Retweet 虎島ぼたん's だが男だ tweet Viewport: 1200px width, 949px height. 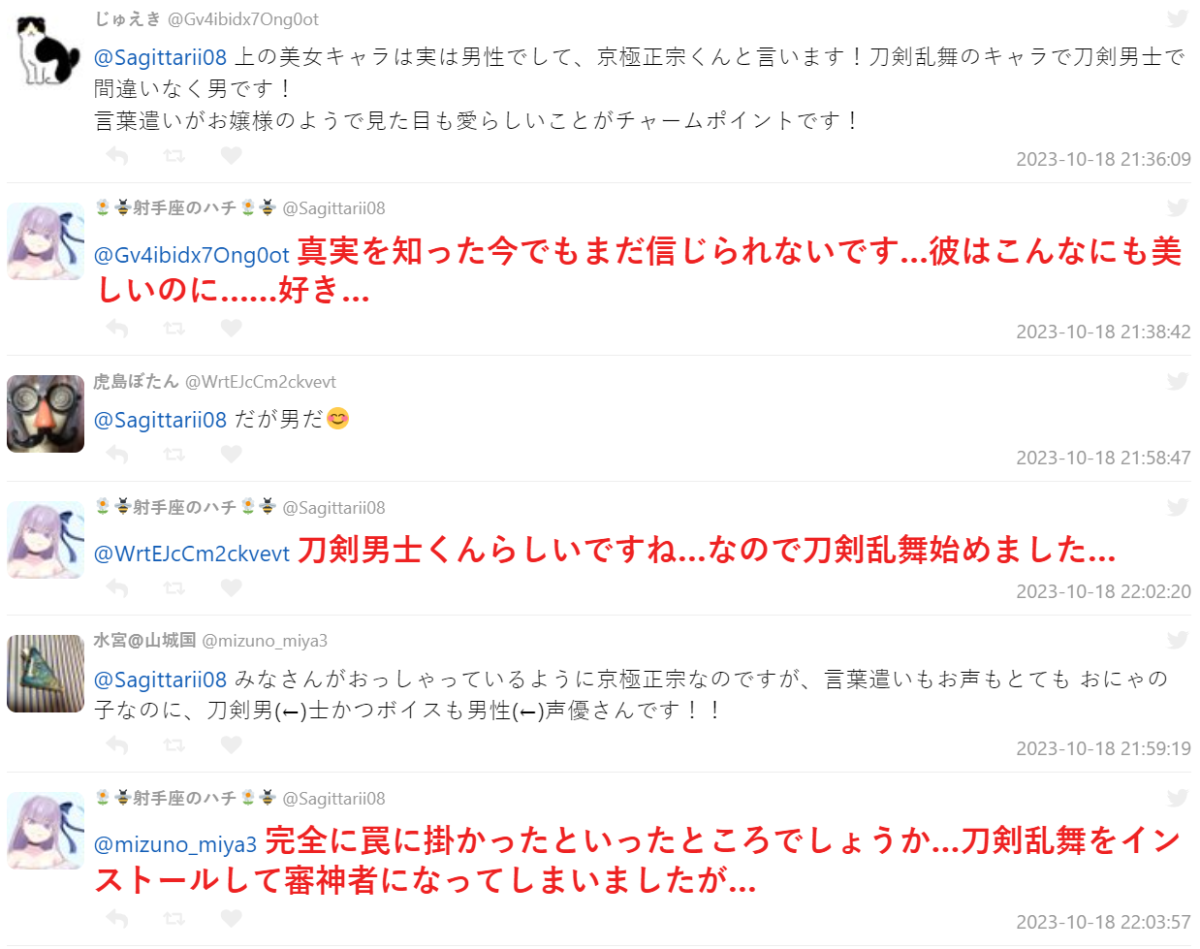coord(174,454)
